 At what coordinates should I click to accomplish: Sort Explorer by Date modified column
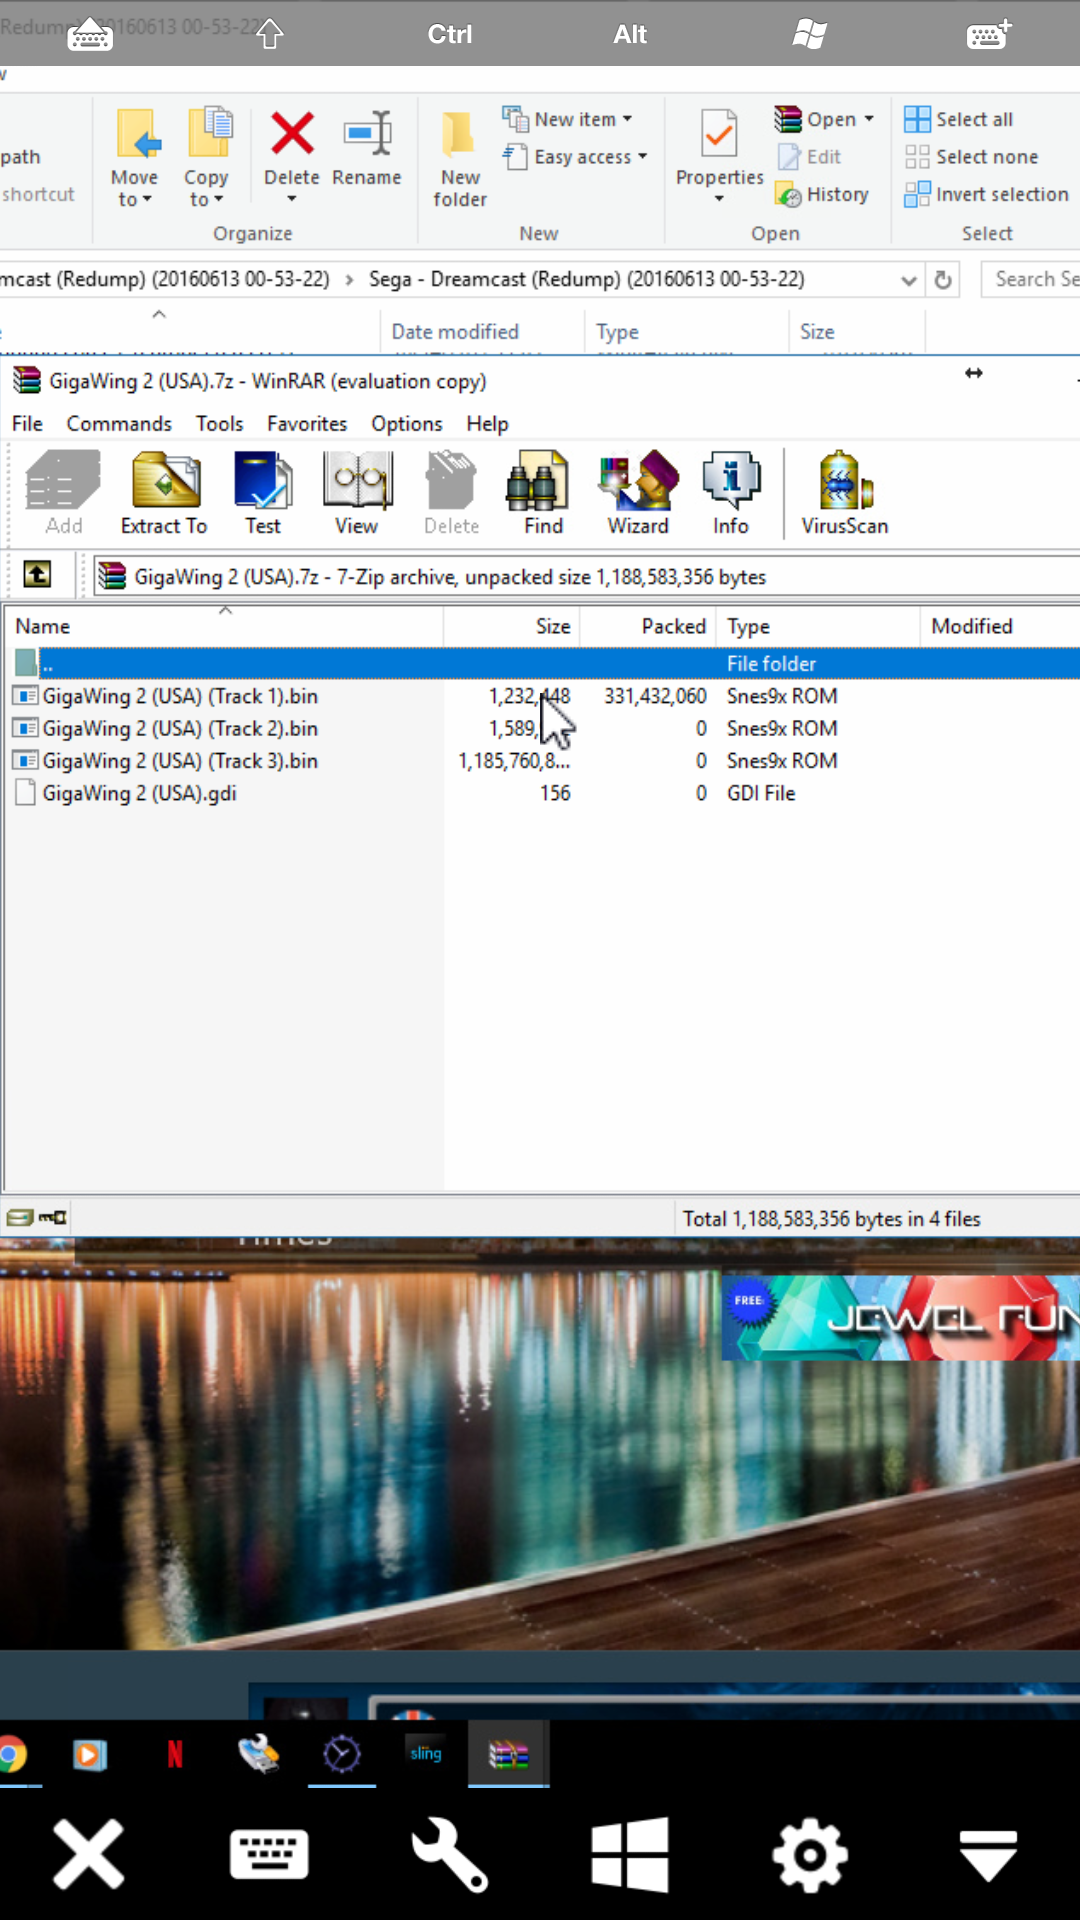[482, 332]
